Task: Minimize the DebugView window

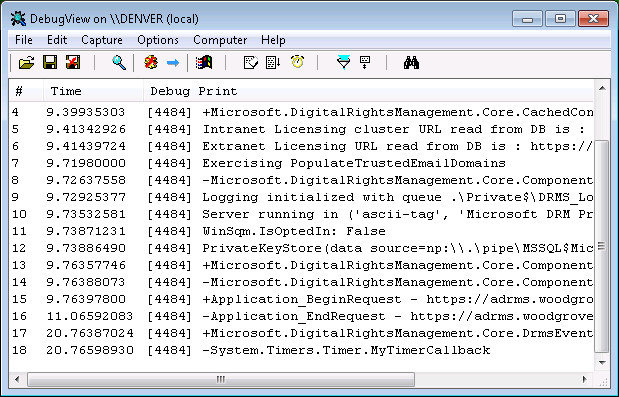Action: (x=527, y=19)
